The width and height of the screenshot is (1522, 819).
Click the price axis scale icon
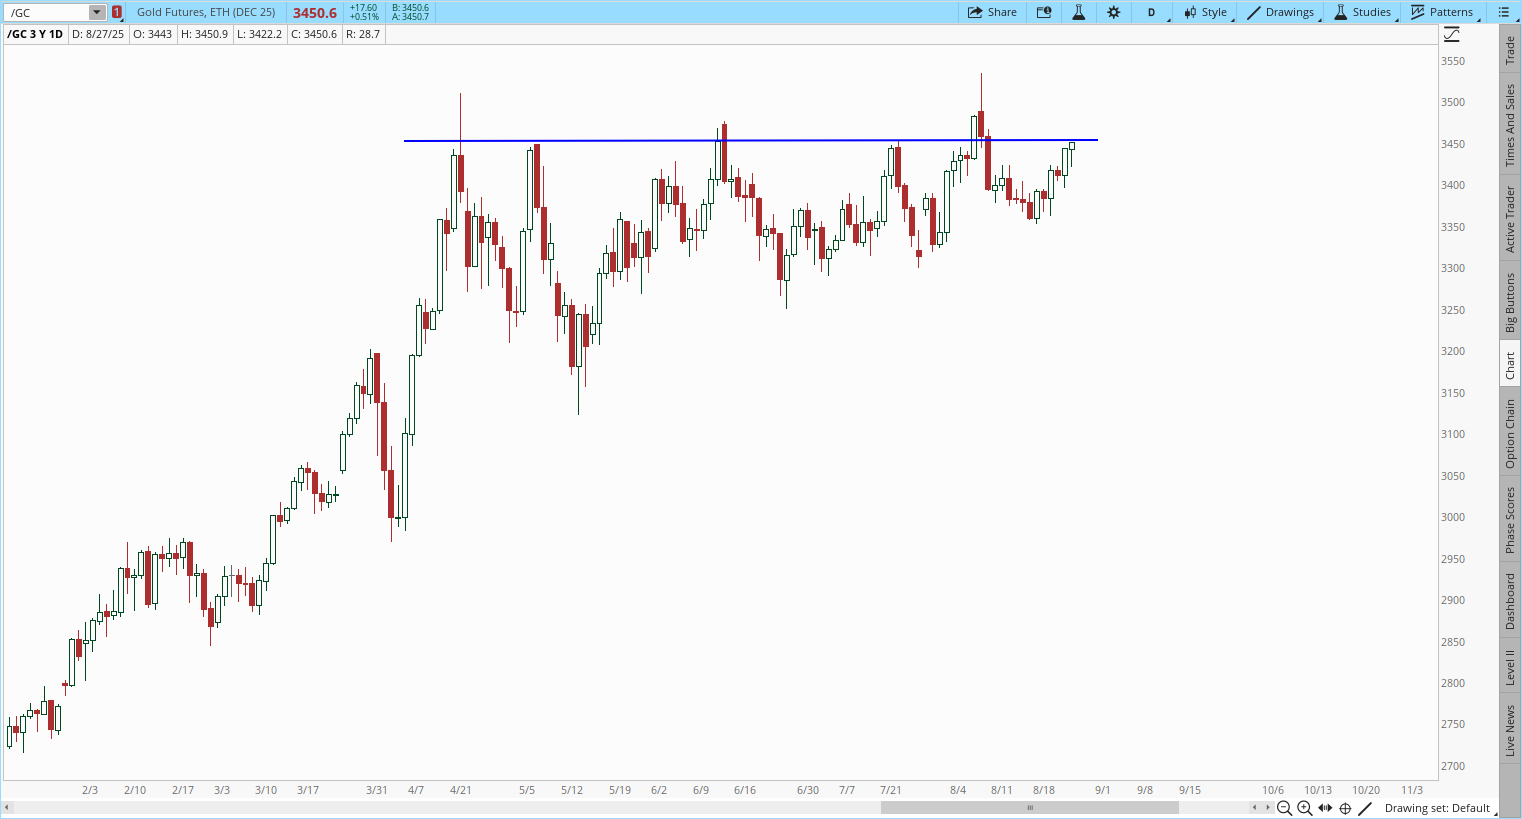click(x=1451, y=34)
